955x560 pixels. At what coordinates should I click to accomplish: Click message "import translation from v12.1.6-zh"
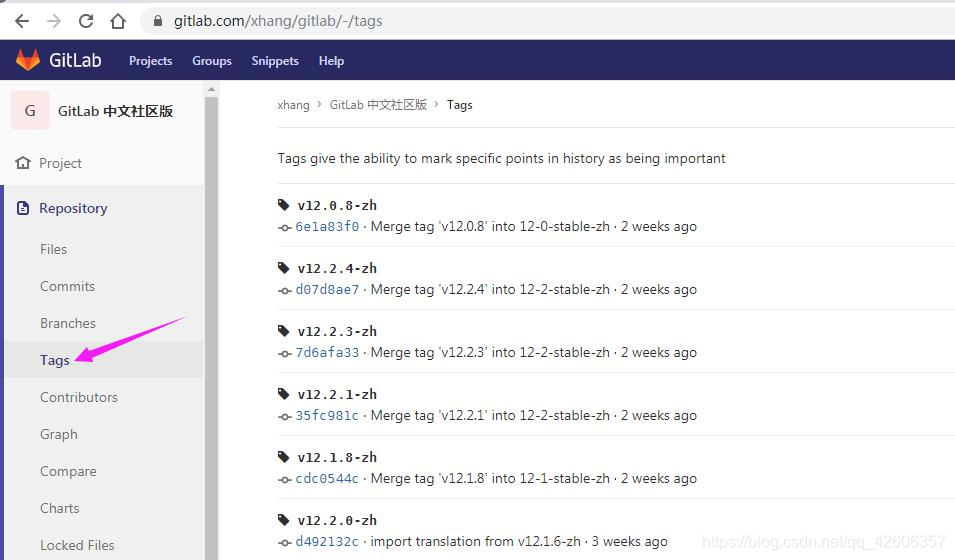pos(476,541)
